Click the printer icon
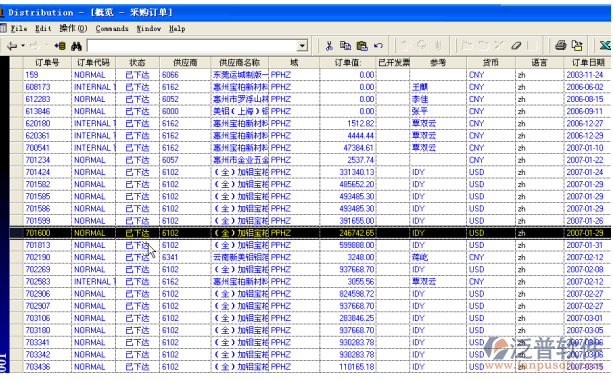 (561, 46)
